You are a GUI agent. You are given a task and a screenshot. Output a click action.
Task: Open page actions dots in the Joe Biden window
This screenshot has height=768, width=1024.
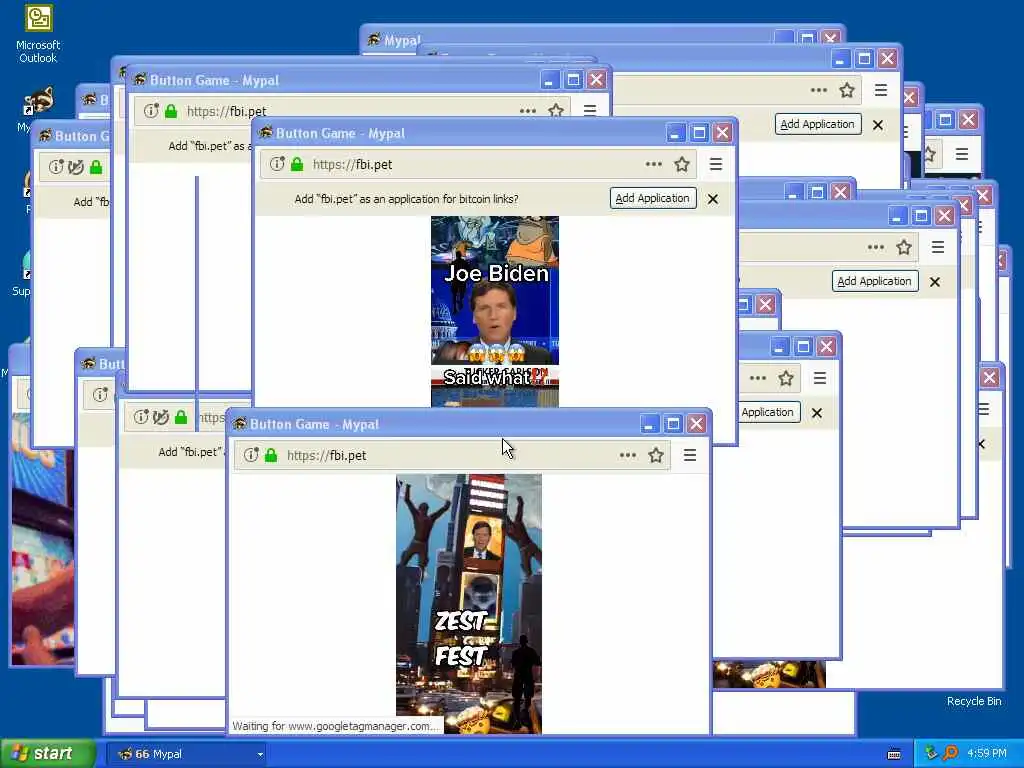coord(654,164)
